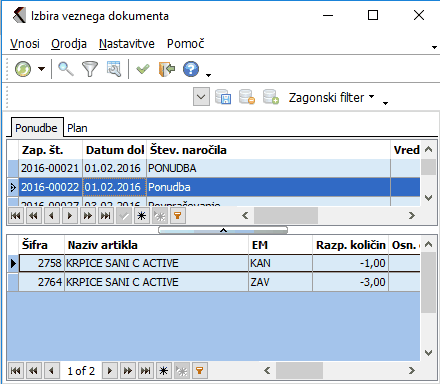Click the asterisk bookmark button in lower navigator
The width and height of the screenshot is (440, 384).
tap(164, 371)
